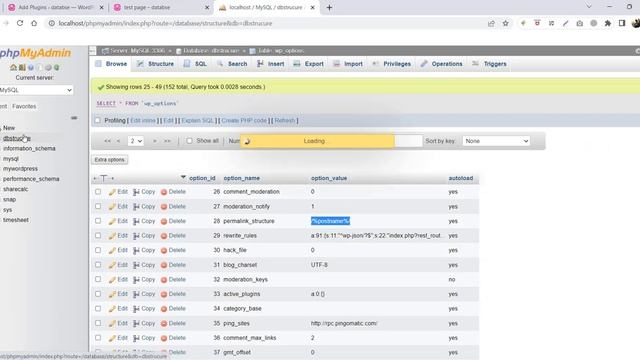Copy the hack_file row
640x360 pixels.
point(144,250)
